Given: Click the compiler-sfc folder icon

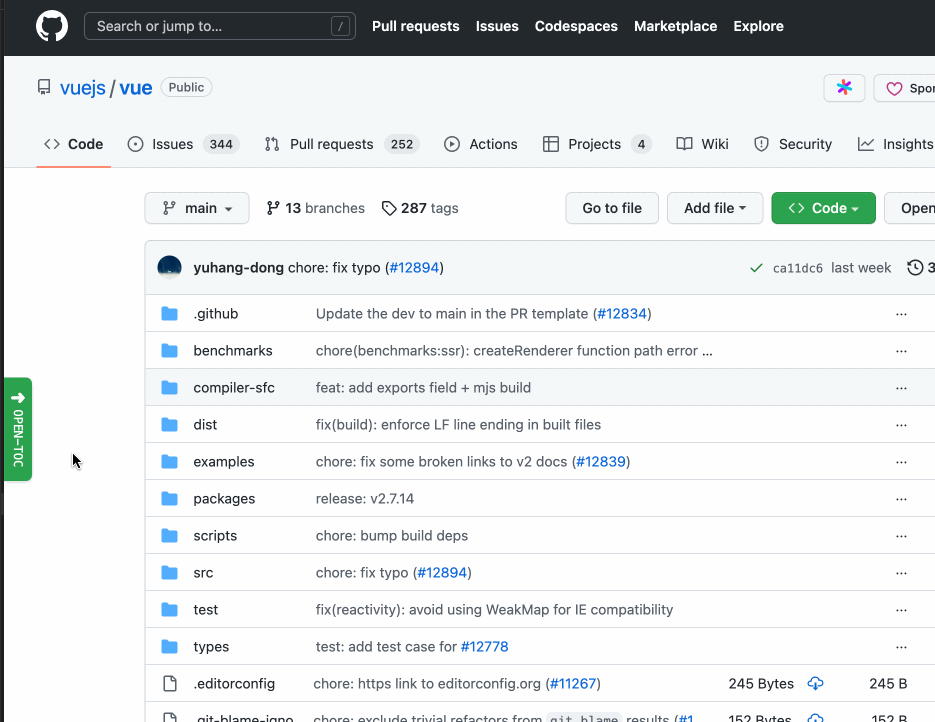Looking at the screenshot, I should pos(170,388).
